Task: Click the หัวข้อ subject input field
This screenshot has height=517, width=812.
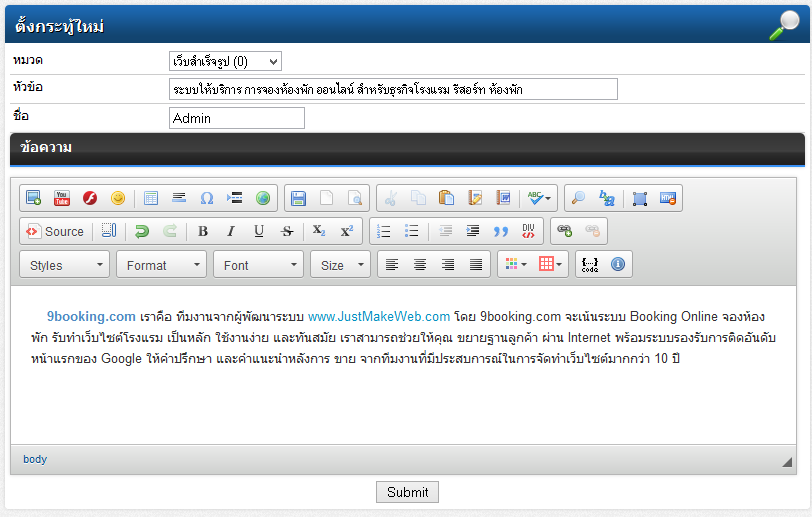Action: [x=393, y=89]
